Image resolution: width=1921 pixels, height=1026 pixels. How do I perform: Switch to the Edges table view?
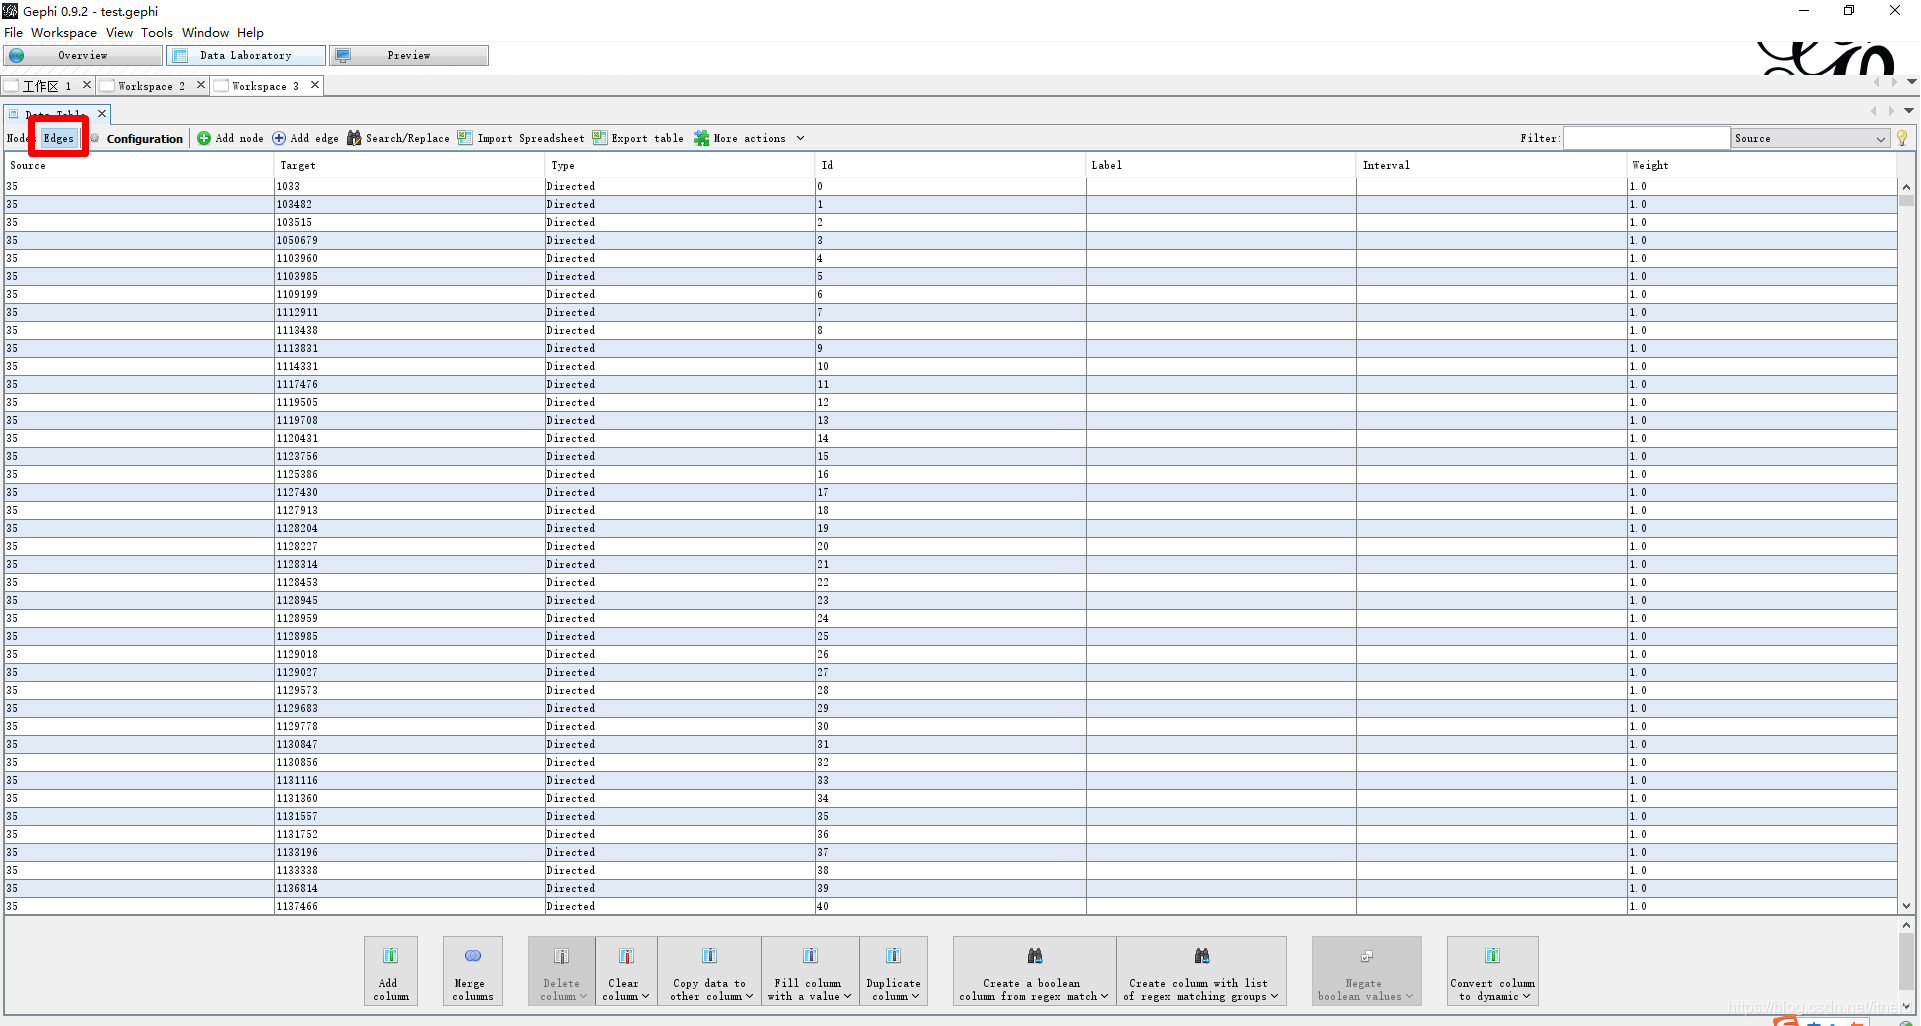click(59, 138)
